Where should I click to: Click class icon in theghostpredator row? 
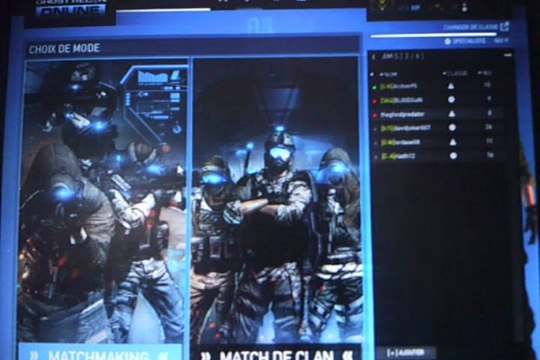click(x=452, y=114)
